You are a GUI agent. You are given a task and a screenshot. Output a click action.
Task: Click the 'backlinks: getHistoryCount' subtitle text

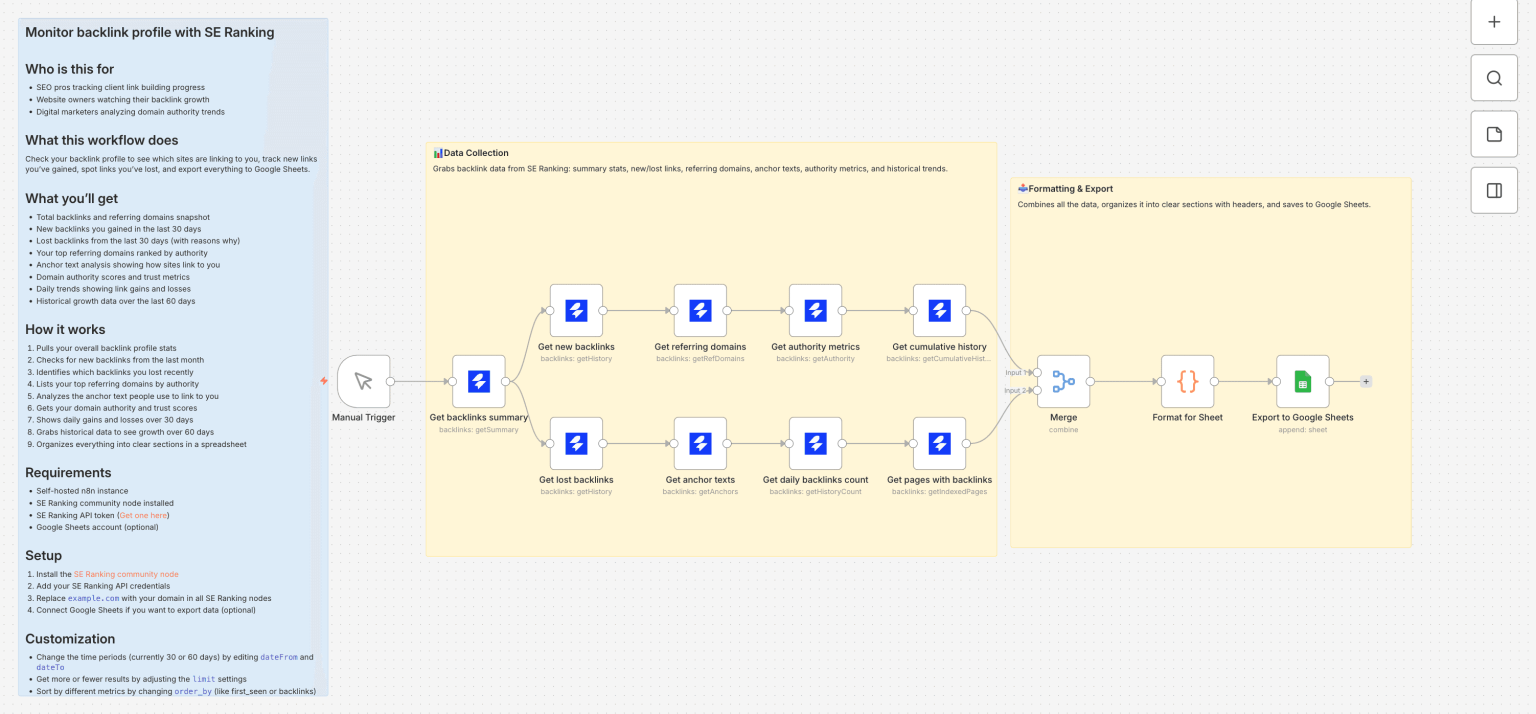pyautogui.click(x=815, y=491)
